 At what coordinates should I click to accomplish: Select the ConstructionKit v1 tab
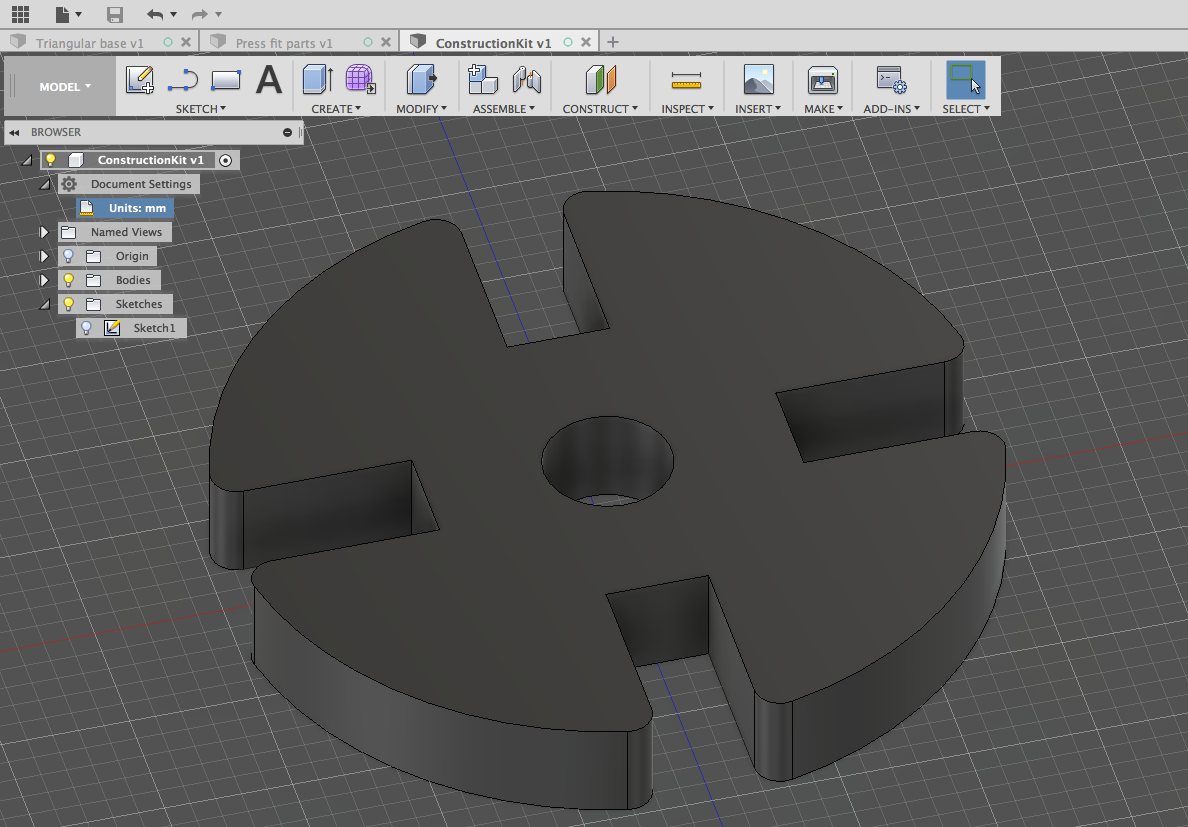(x=493, y=43)
